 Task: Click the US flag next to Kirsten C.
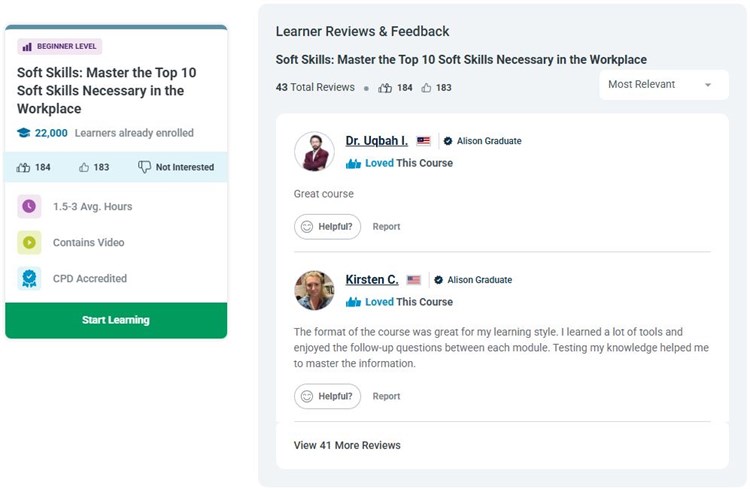point(413,280)
